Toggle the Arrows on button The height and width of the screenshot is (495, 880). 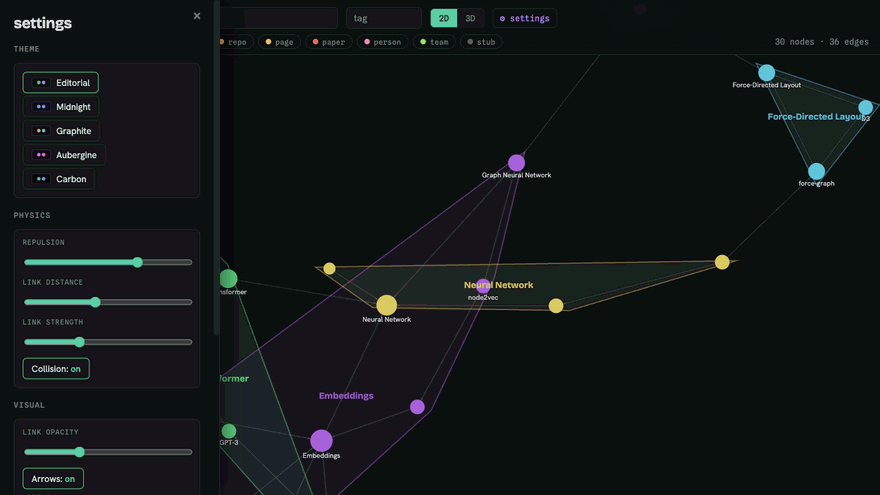(x=53, y=479)
